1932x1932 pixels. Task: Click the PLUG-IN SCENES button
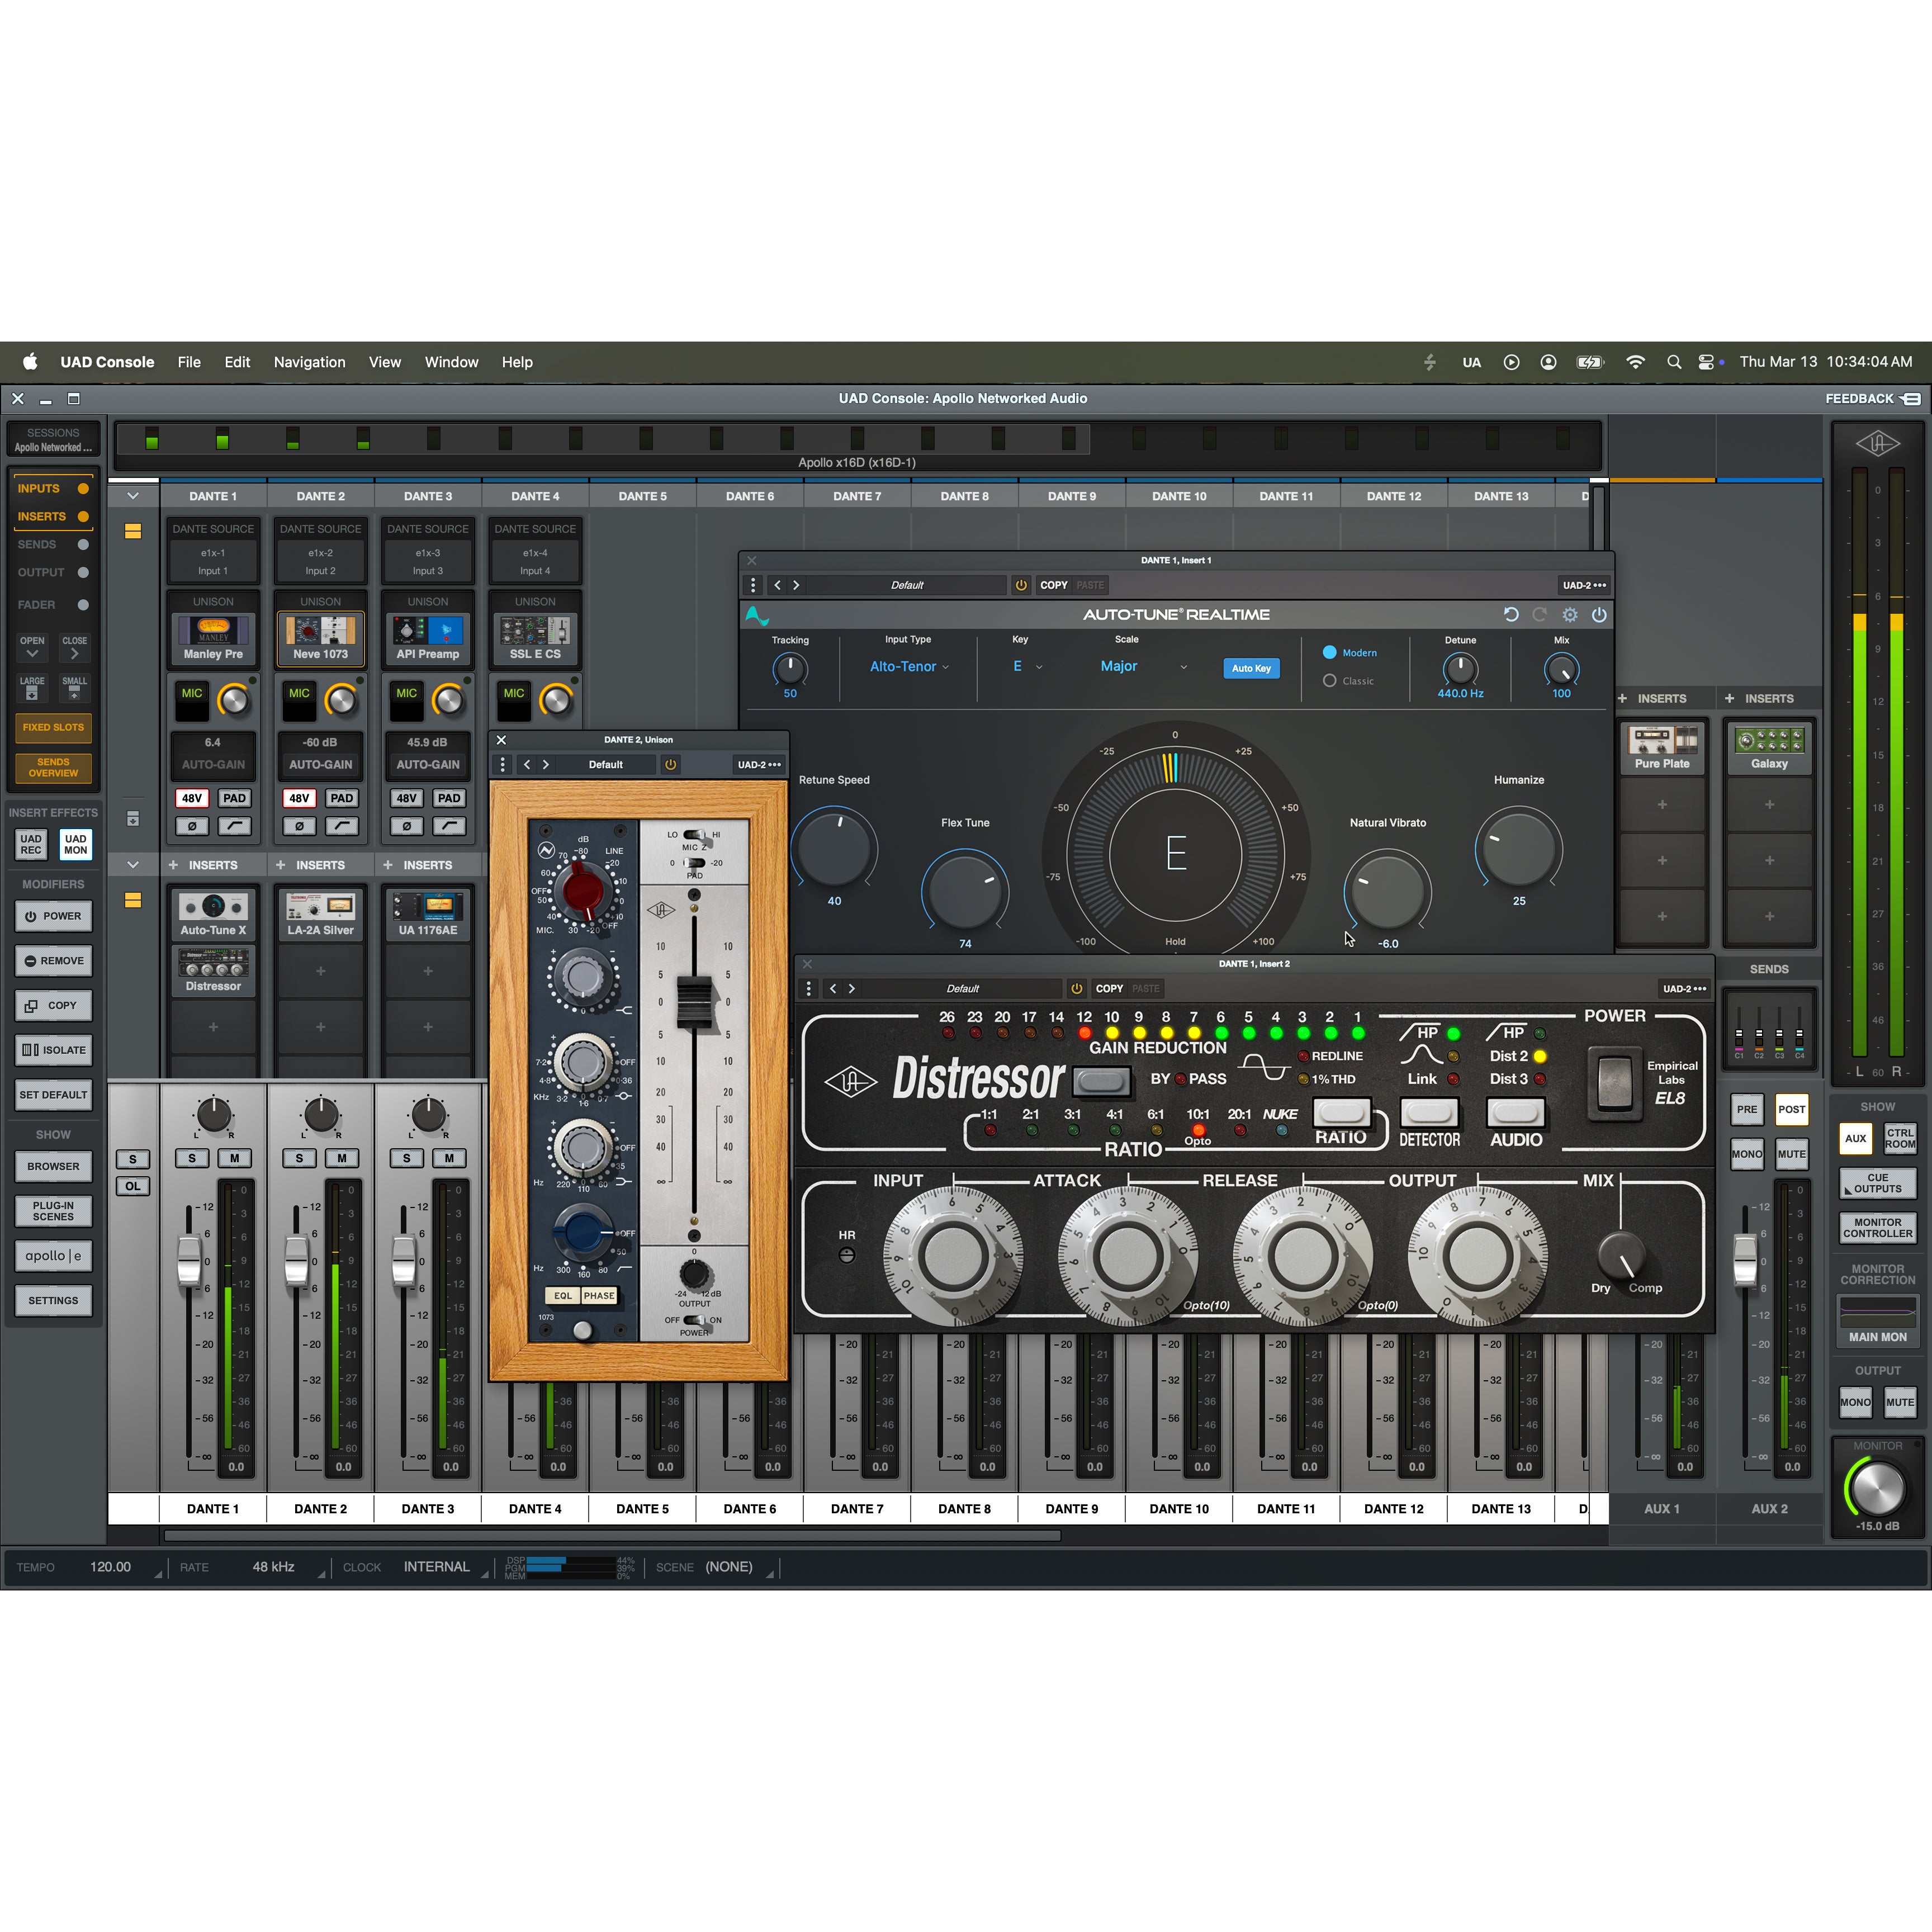[x=53, y=1211]
